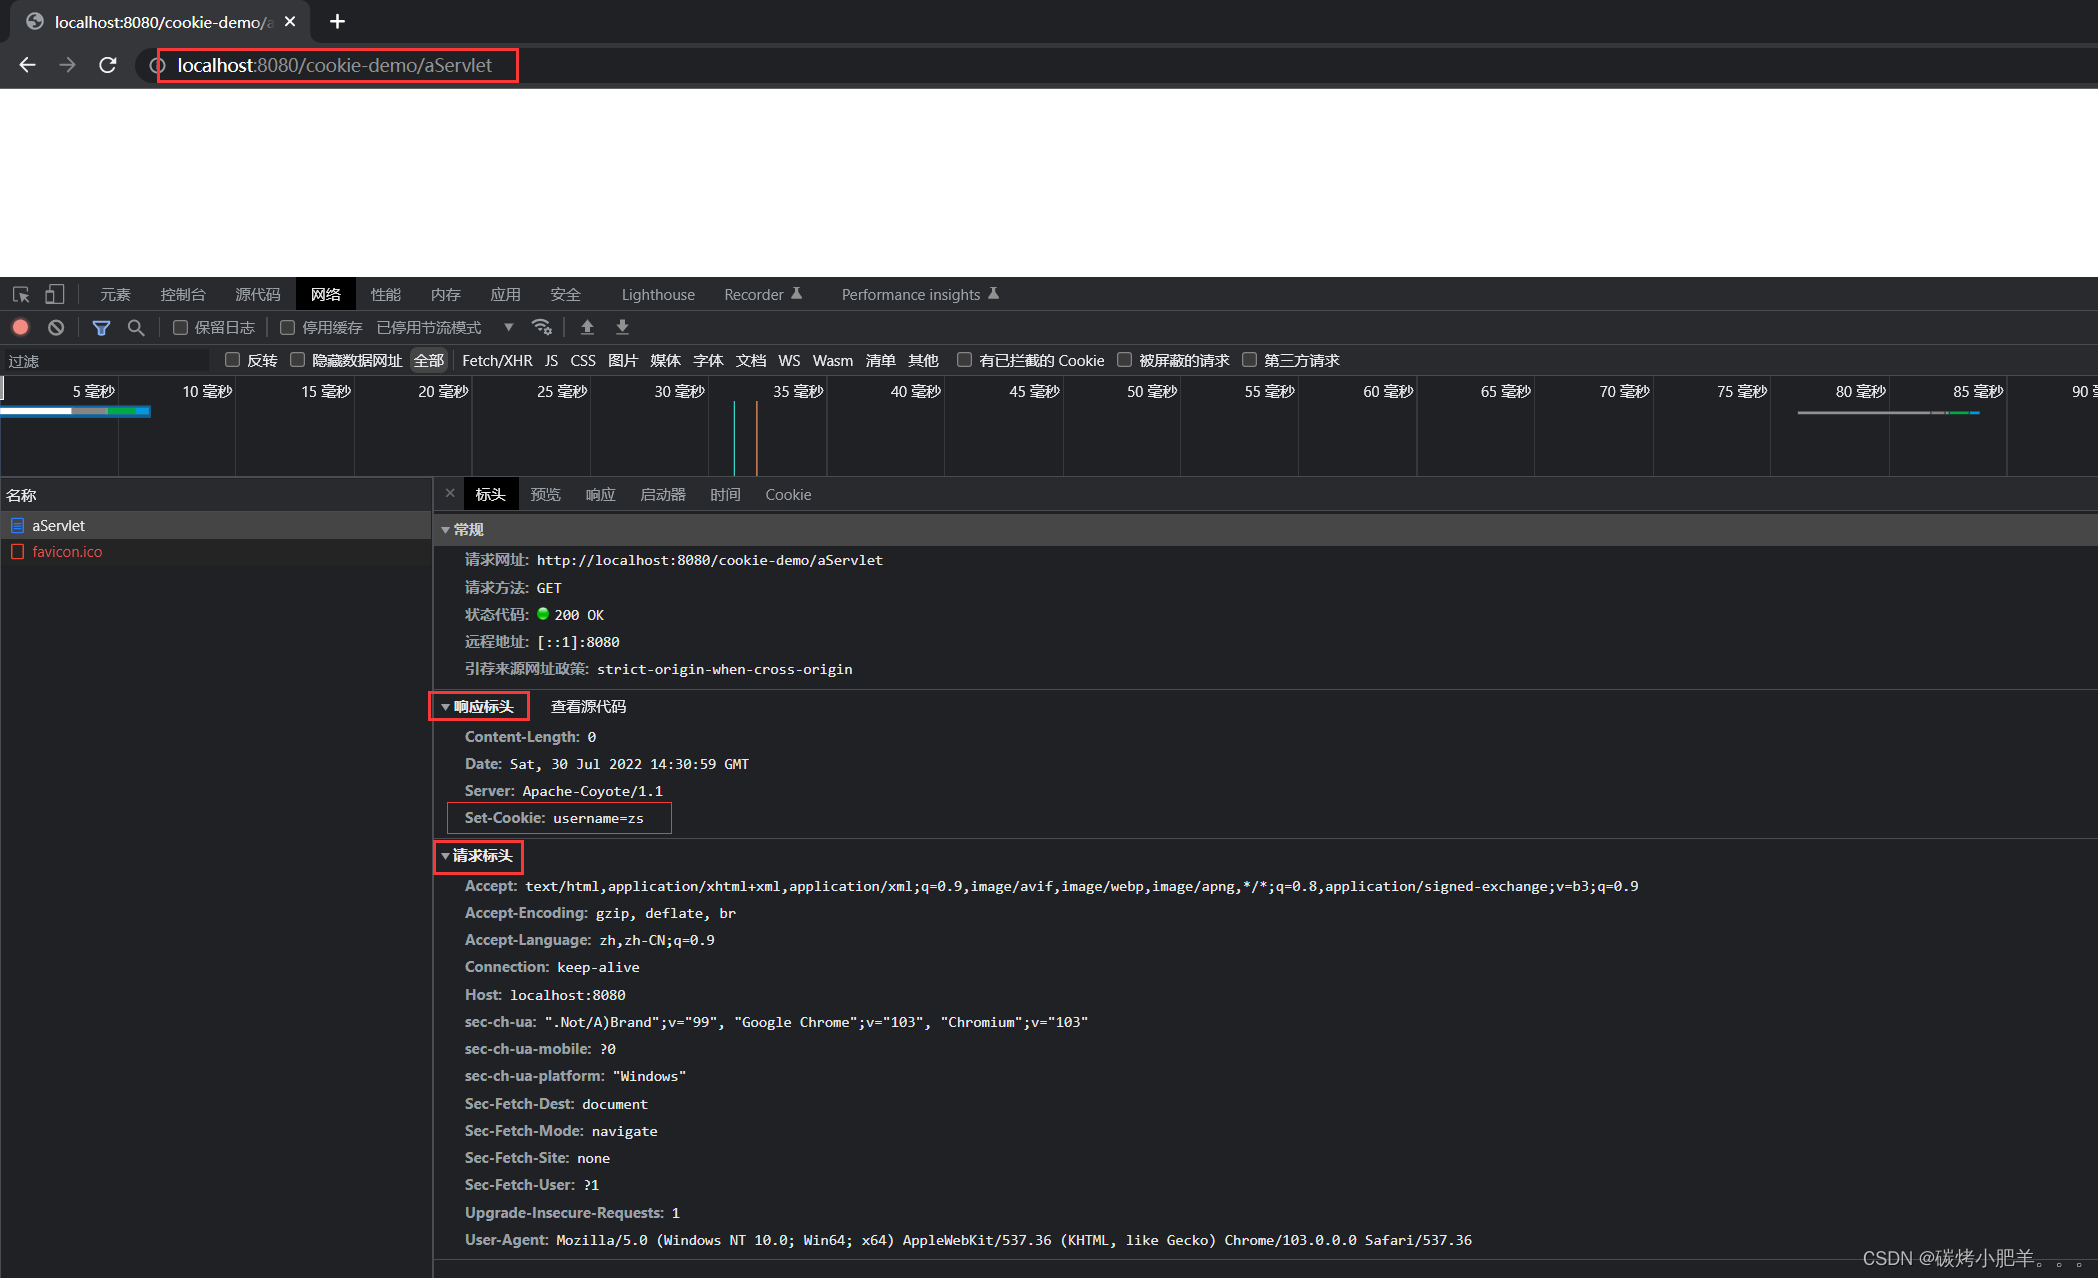This screenshot has width=2098, height=1278.
Task: Open network search magnifier
Action: coord(136,327)
